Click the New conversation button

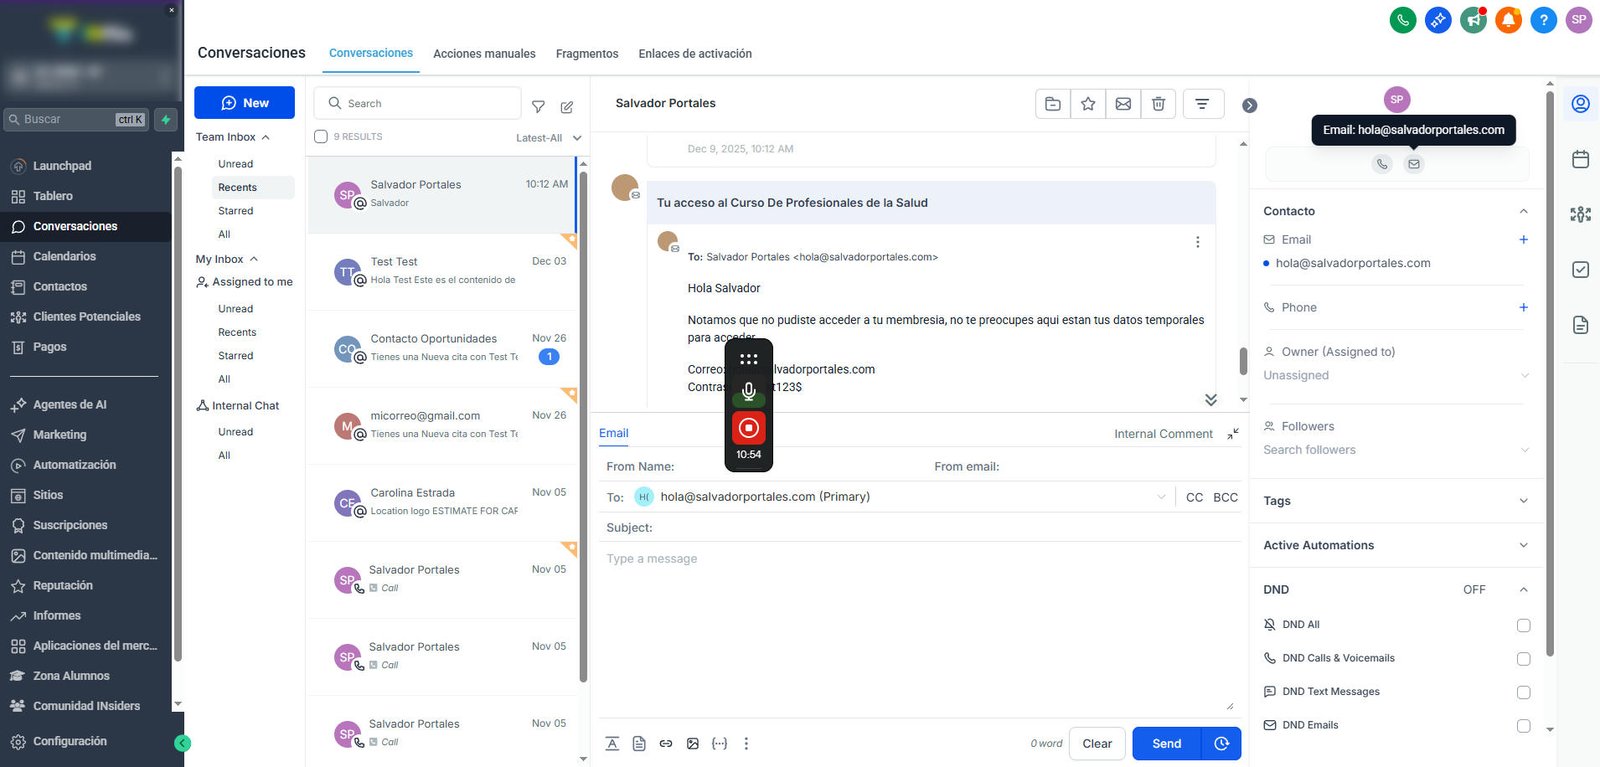click(x=244, y=103)
